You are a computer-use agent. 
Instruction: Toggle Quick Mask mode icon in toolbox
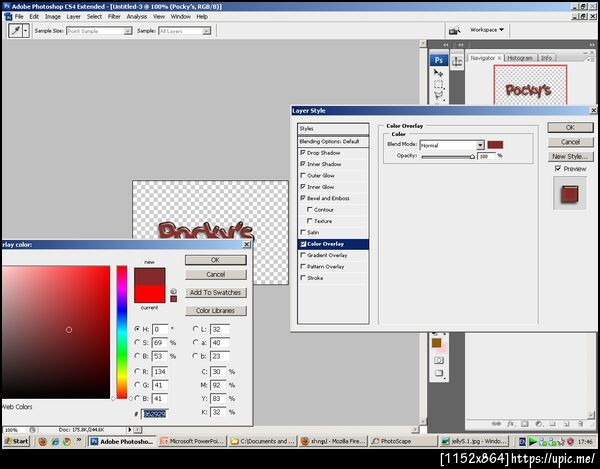439,360
